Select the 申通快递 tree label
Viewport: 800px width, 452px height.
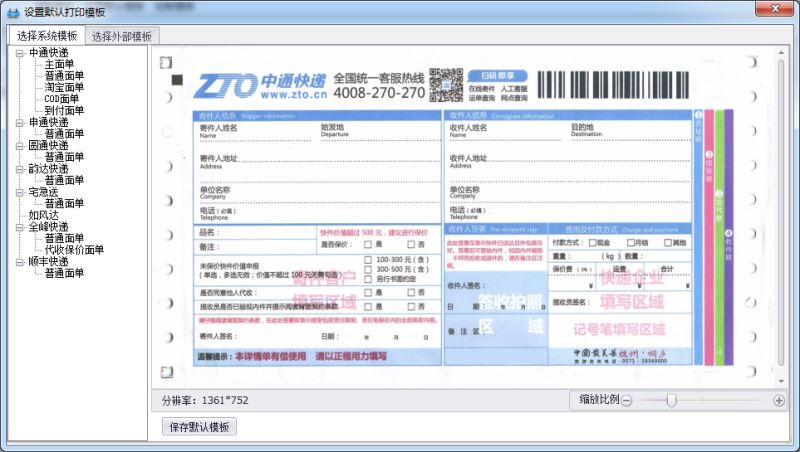[x=48, y=122]
